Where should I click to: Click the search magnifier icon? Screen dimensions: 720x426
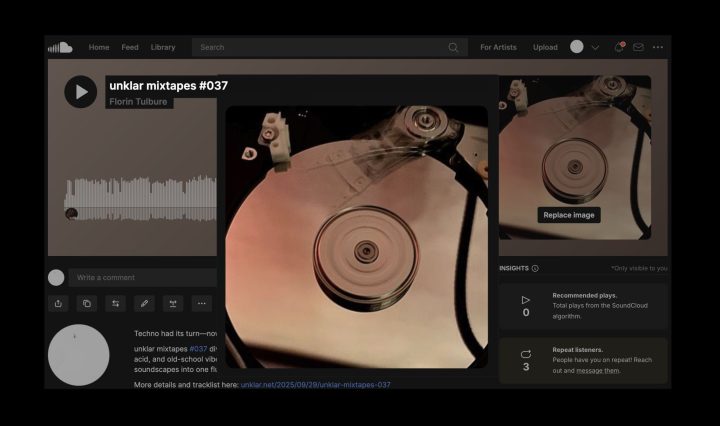click(x=453, y=47)
